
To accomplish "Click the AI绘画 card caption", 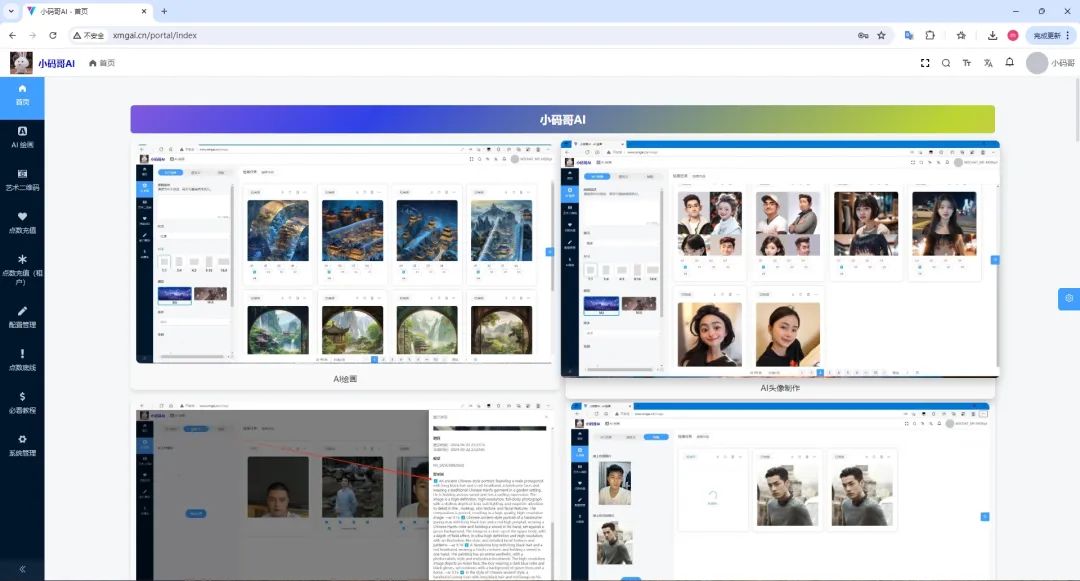I will (344, 379).
